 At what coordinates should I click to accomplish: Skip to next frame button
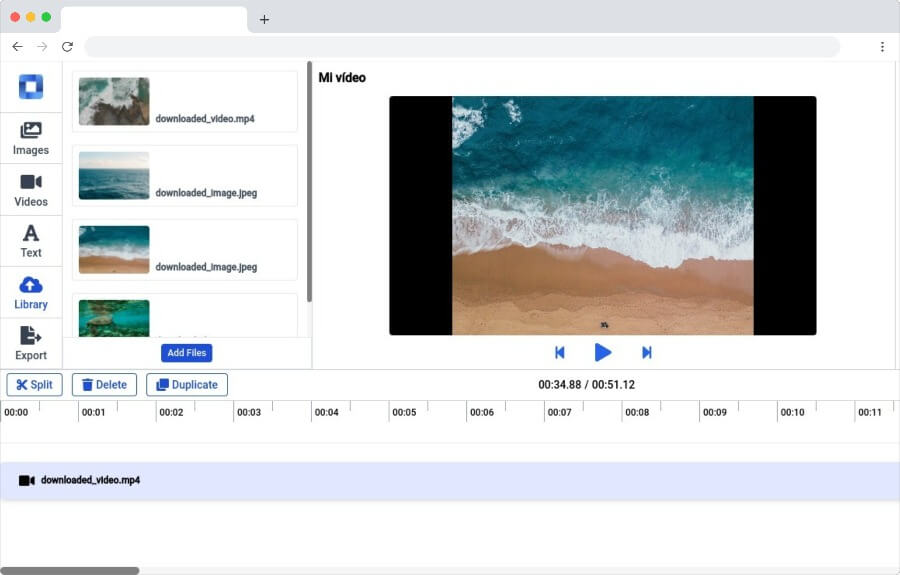click(x=646, y=352)
